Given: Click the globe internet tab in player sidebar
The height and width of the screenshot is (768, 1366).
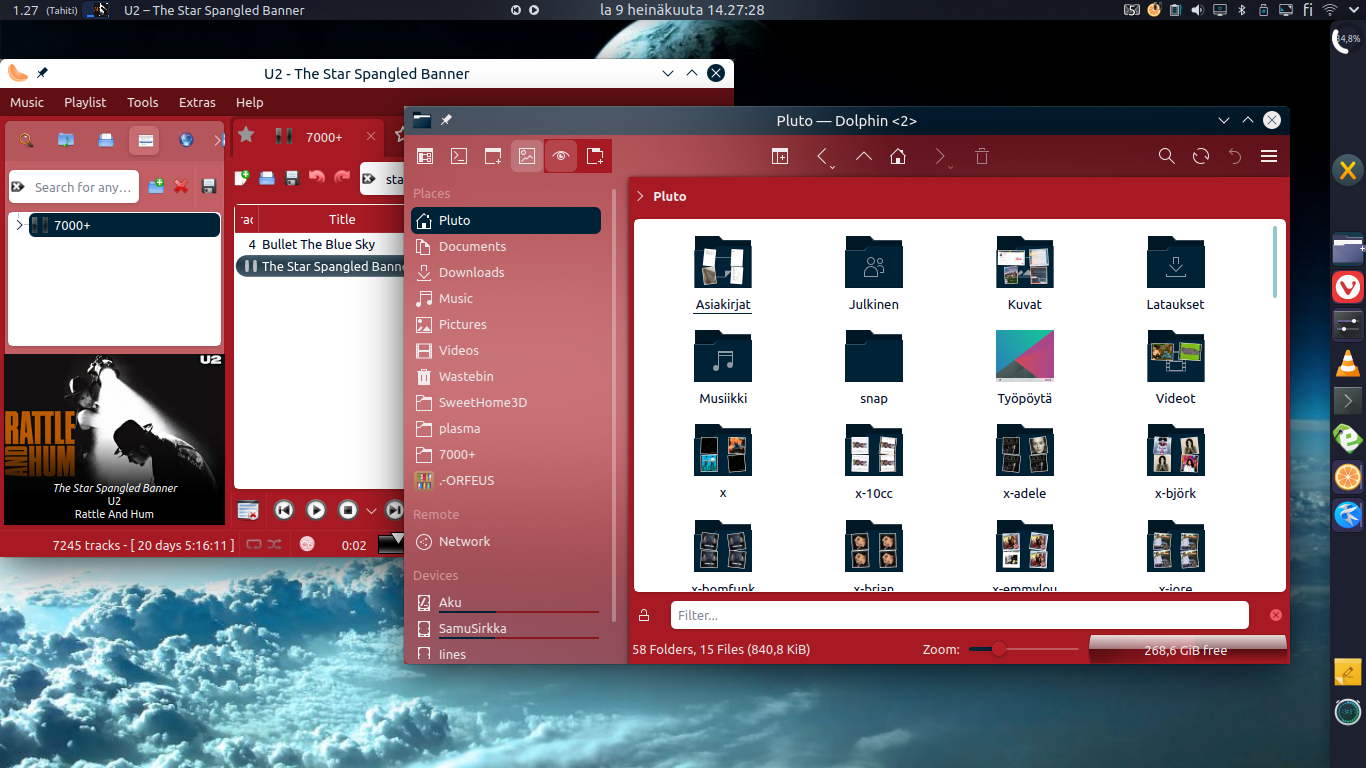Looking at the screenshot, I should 186,140.
